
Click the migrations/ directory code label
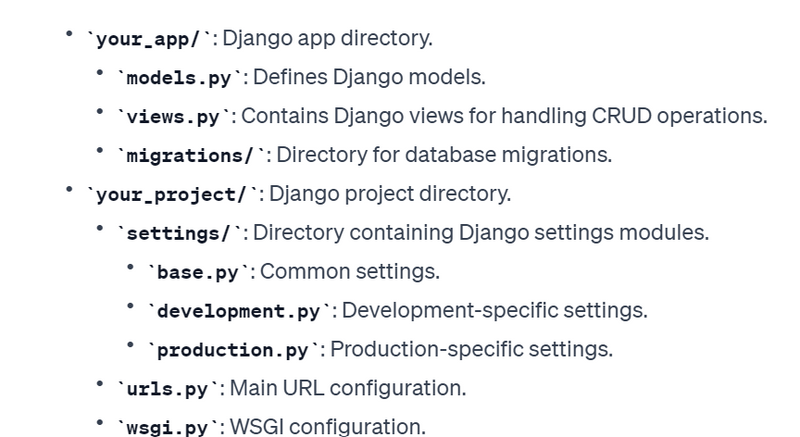pos(192,156)
